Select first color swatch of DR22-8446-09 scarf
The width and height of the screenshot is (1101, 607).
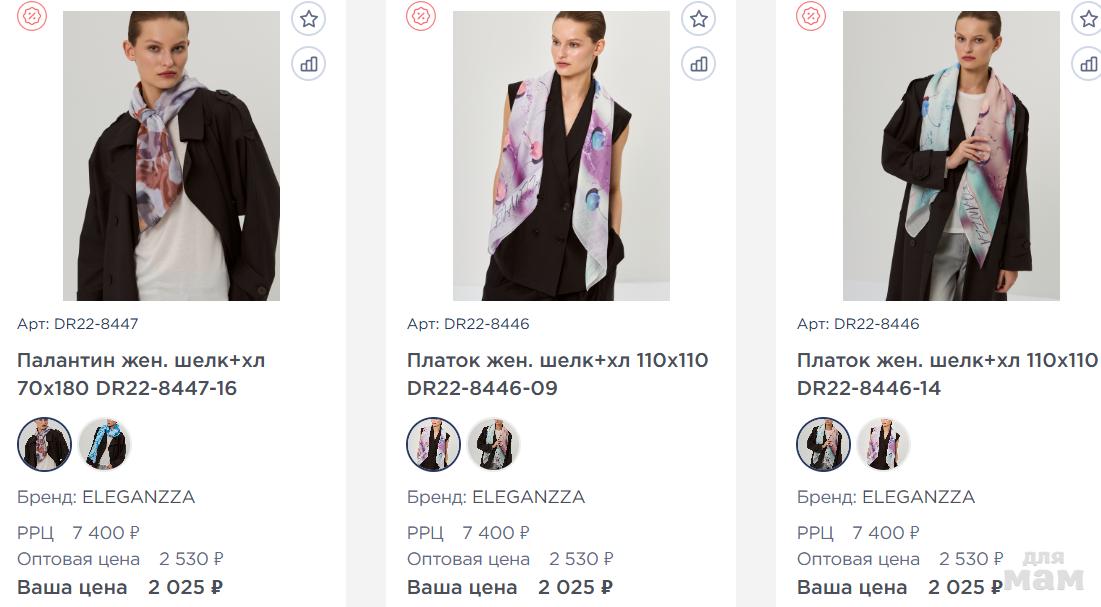pos(434,444)
